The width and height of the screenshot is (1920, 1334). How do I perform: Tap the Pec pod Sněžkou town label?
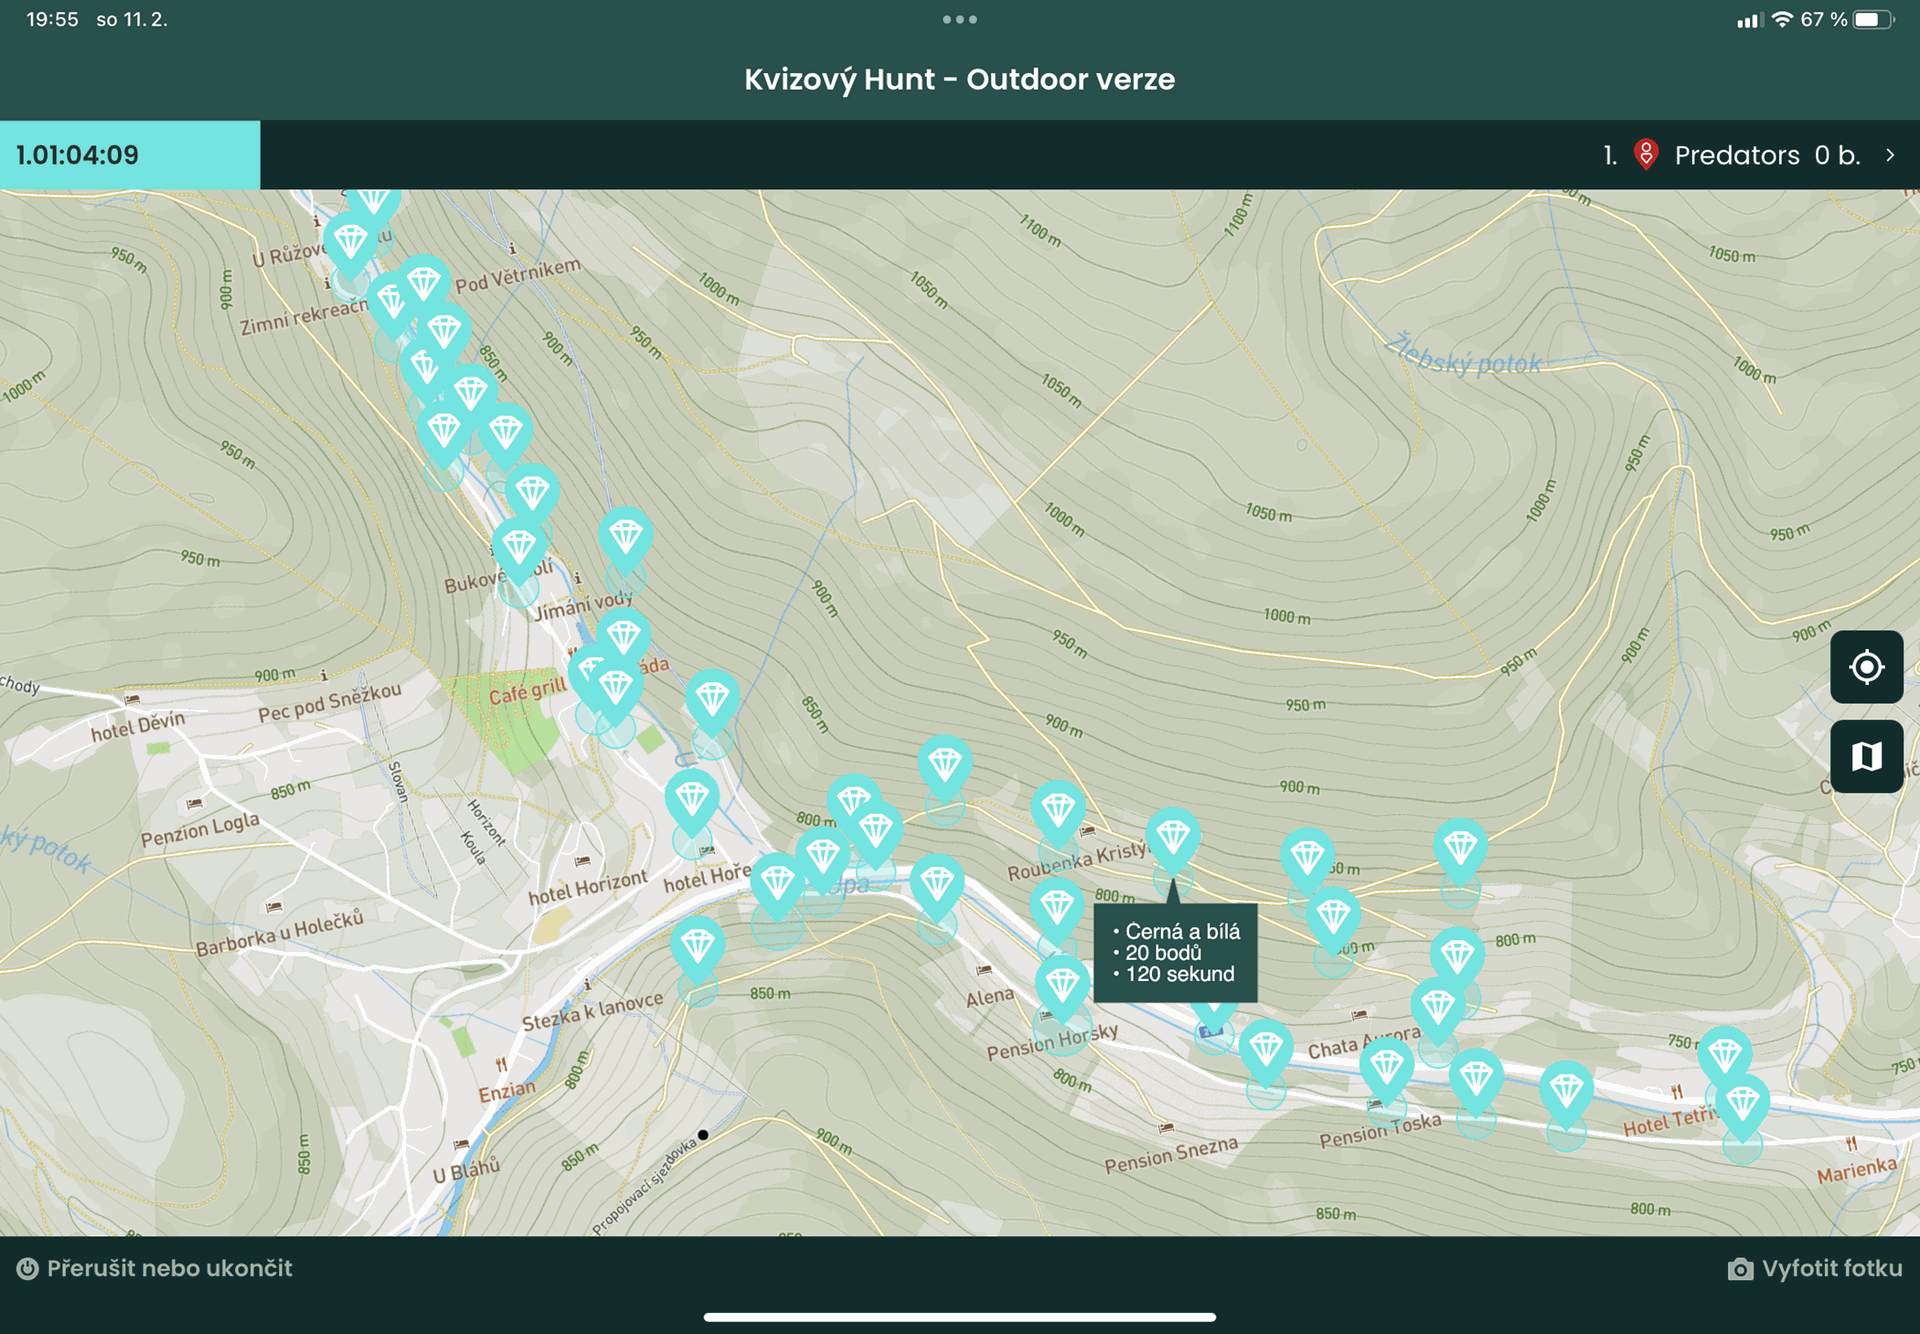pos(330,701)
